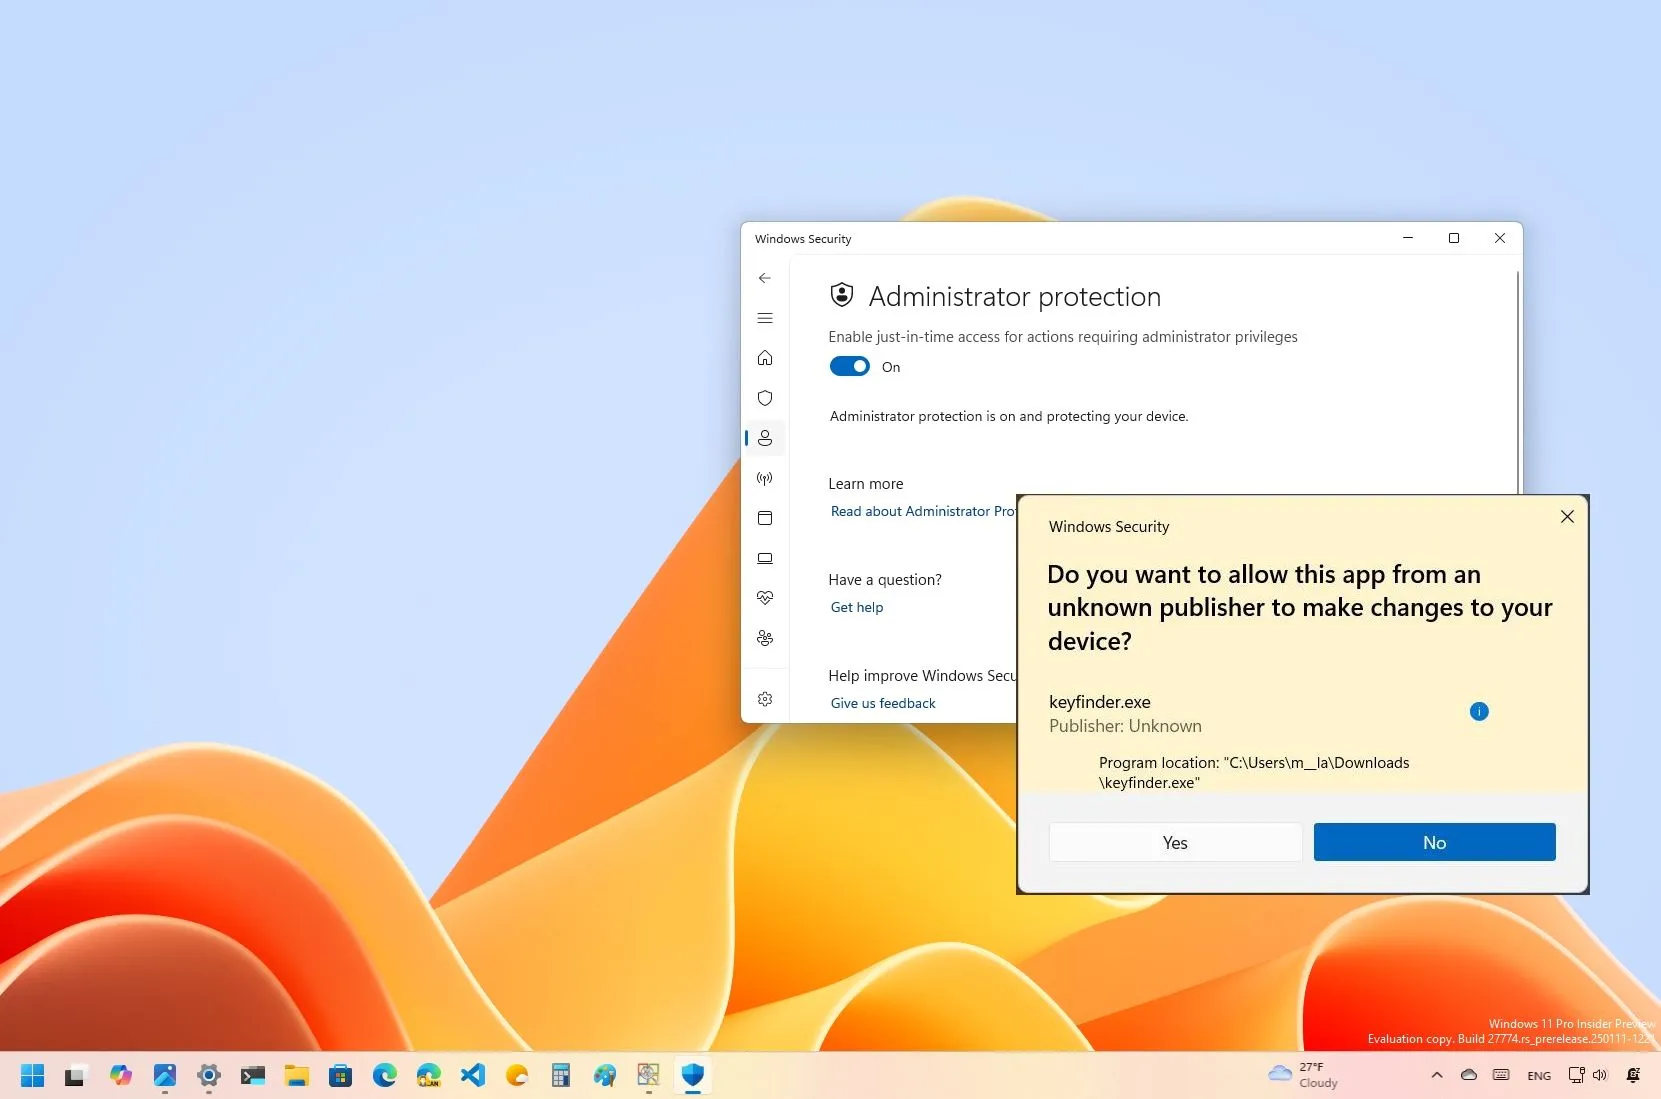Open Device performance & health icon

(765, 598)
